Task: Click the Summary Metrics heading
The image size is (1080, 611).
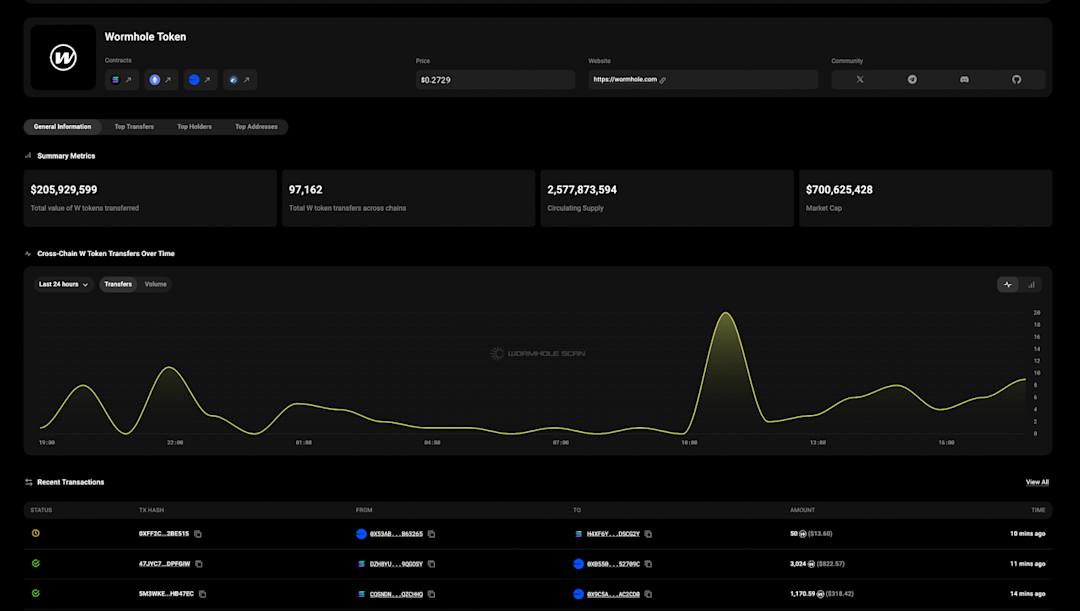Action: coord(66,156)
